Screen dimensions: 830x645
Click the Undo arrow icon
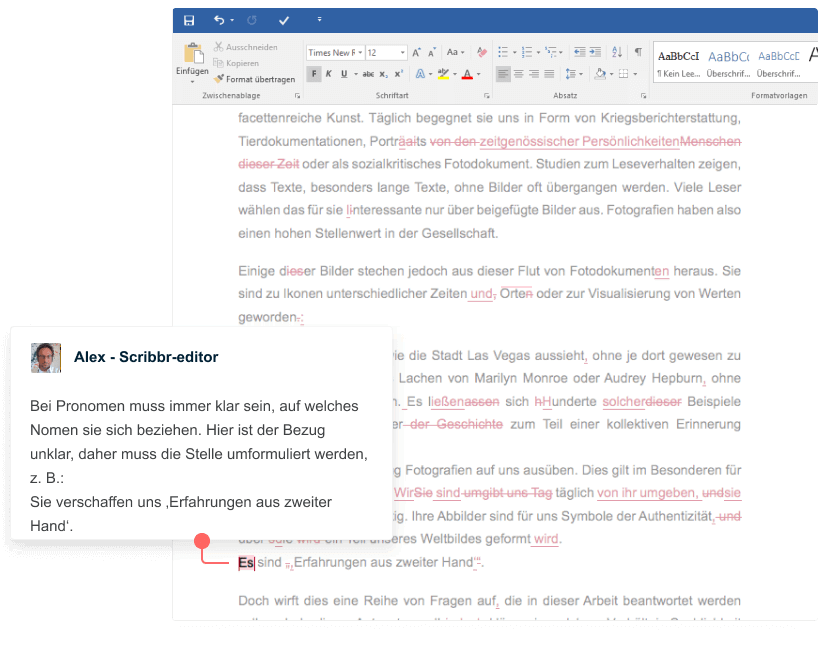[x=219, y=20]
